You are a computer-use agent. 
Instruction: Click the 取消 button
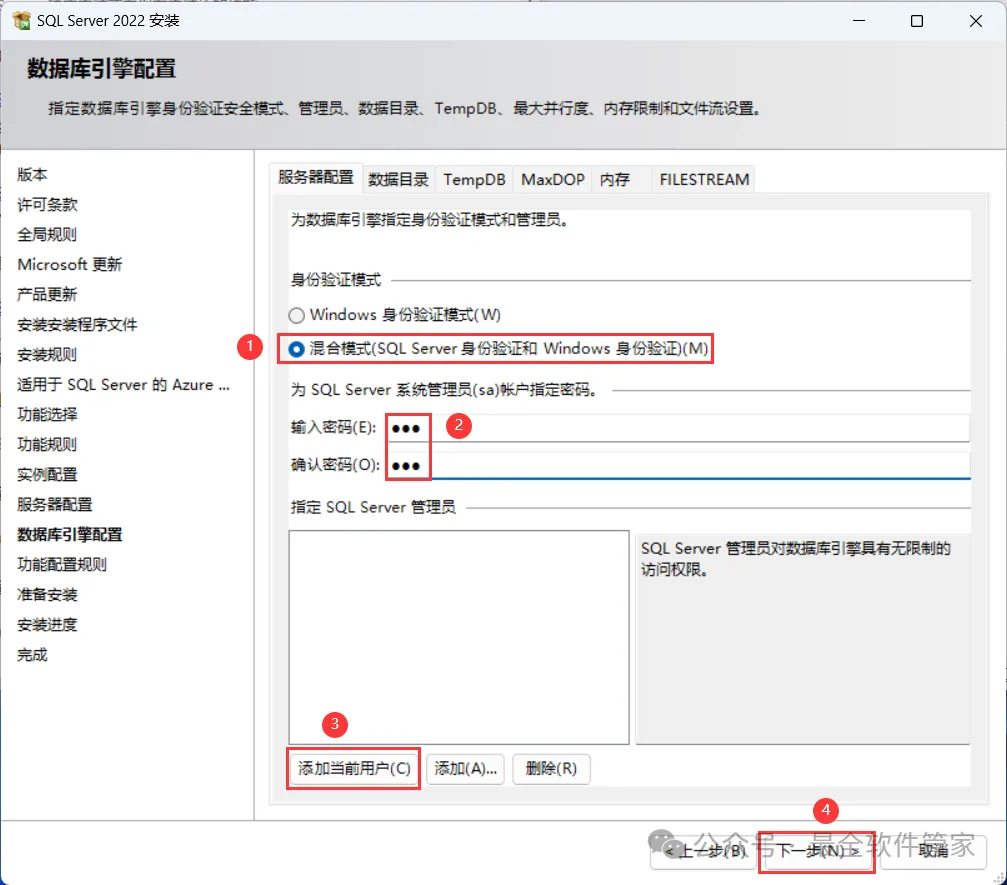click(x=933, y=852)
